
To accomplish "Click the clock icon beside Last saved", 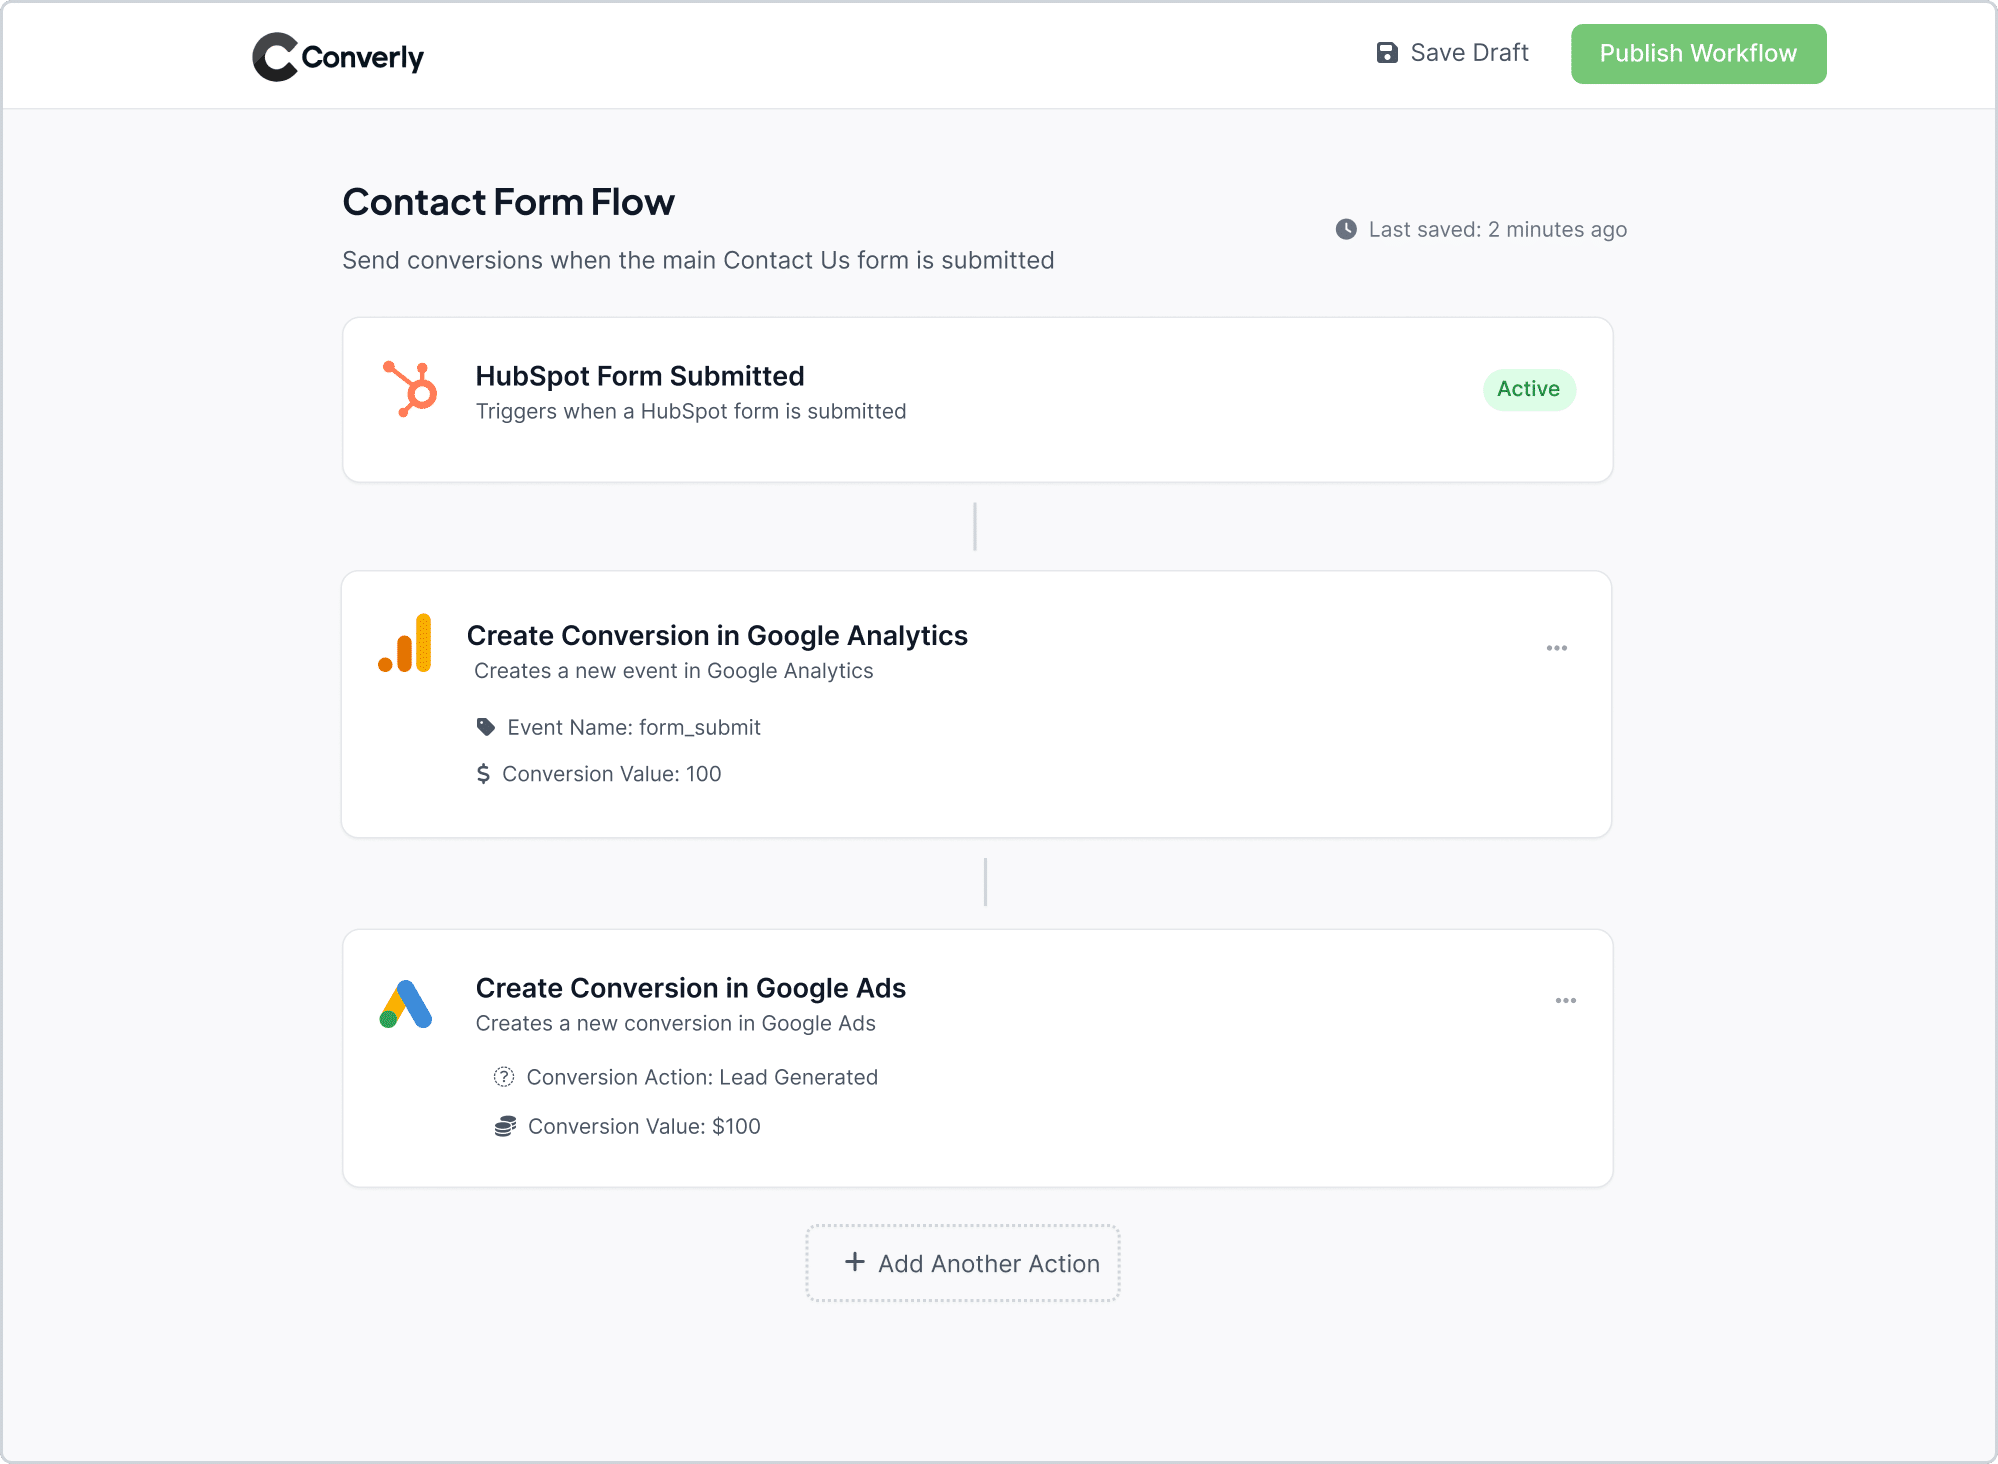I will pyautogui.click(x=1346, y=229).
